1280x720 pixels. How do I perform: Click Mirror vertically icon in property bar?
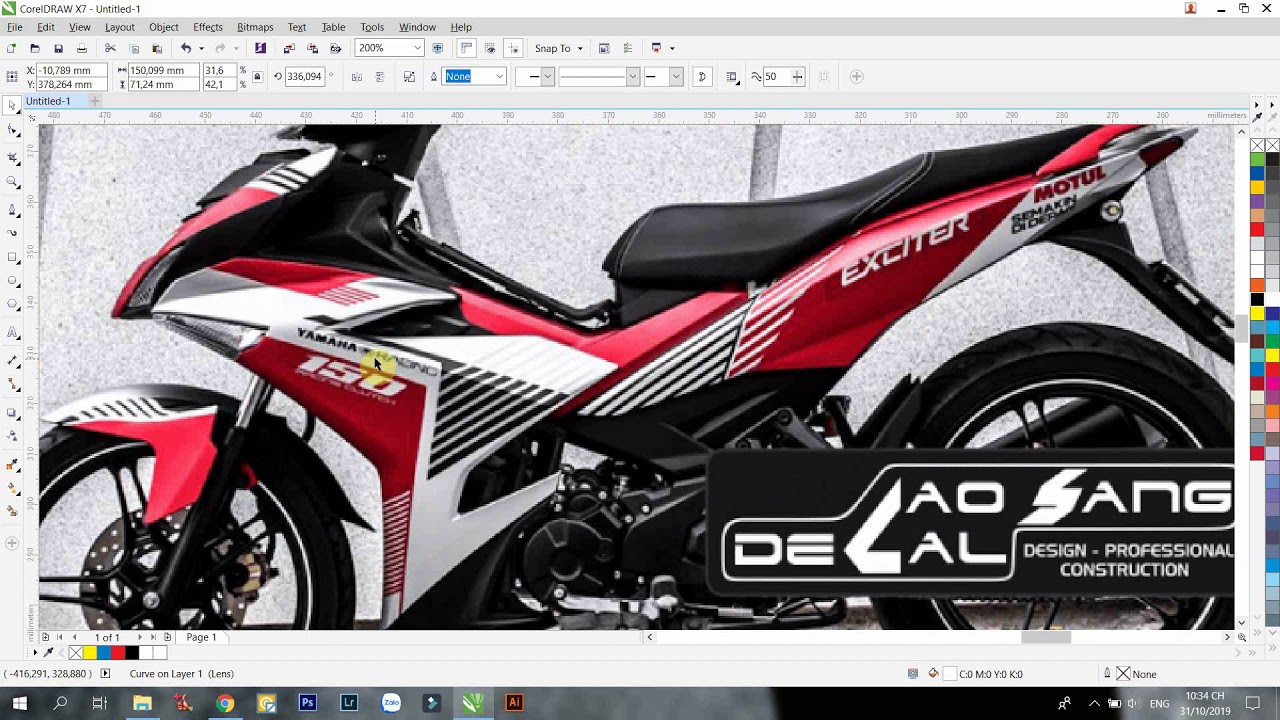click(x=380, y=77)
